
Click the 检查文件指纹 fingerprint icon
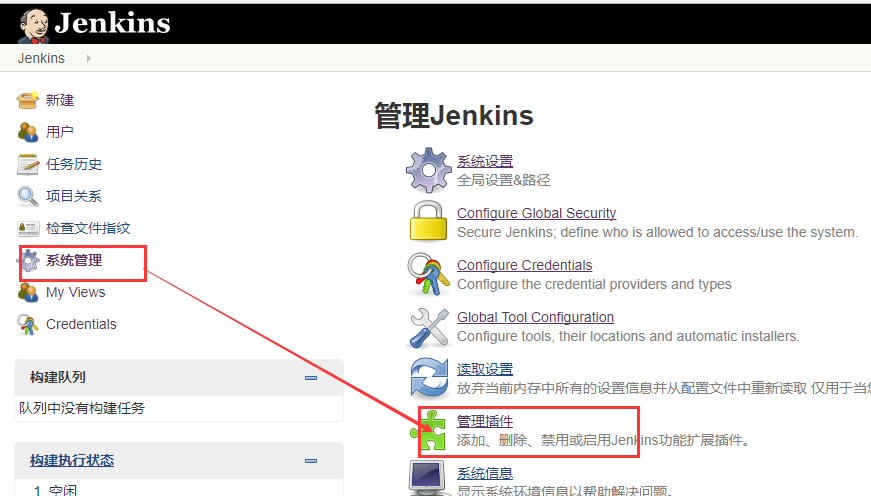(28, 228)
